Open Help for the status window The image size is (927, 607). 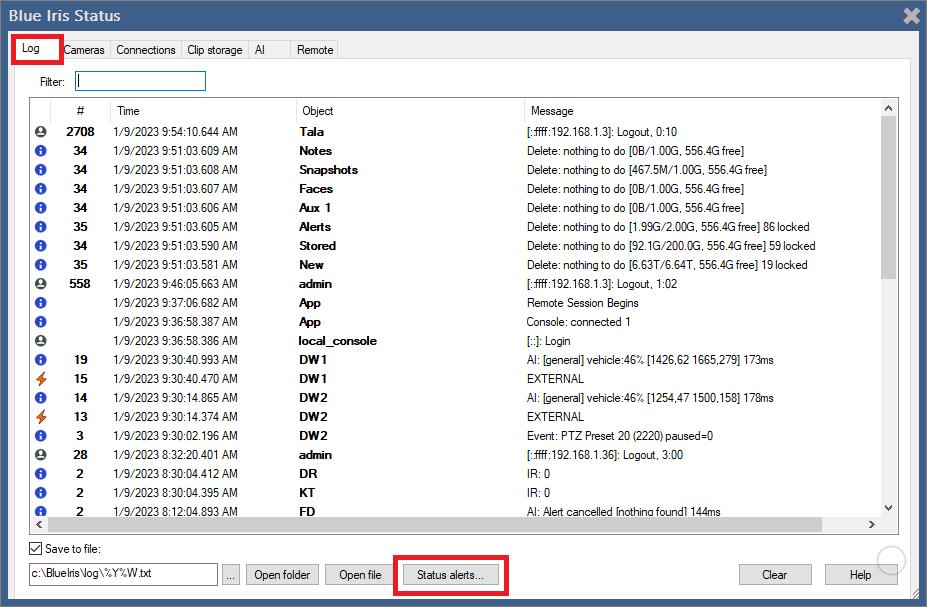pos(860,574)
